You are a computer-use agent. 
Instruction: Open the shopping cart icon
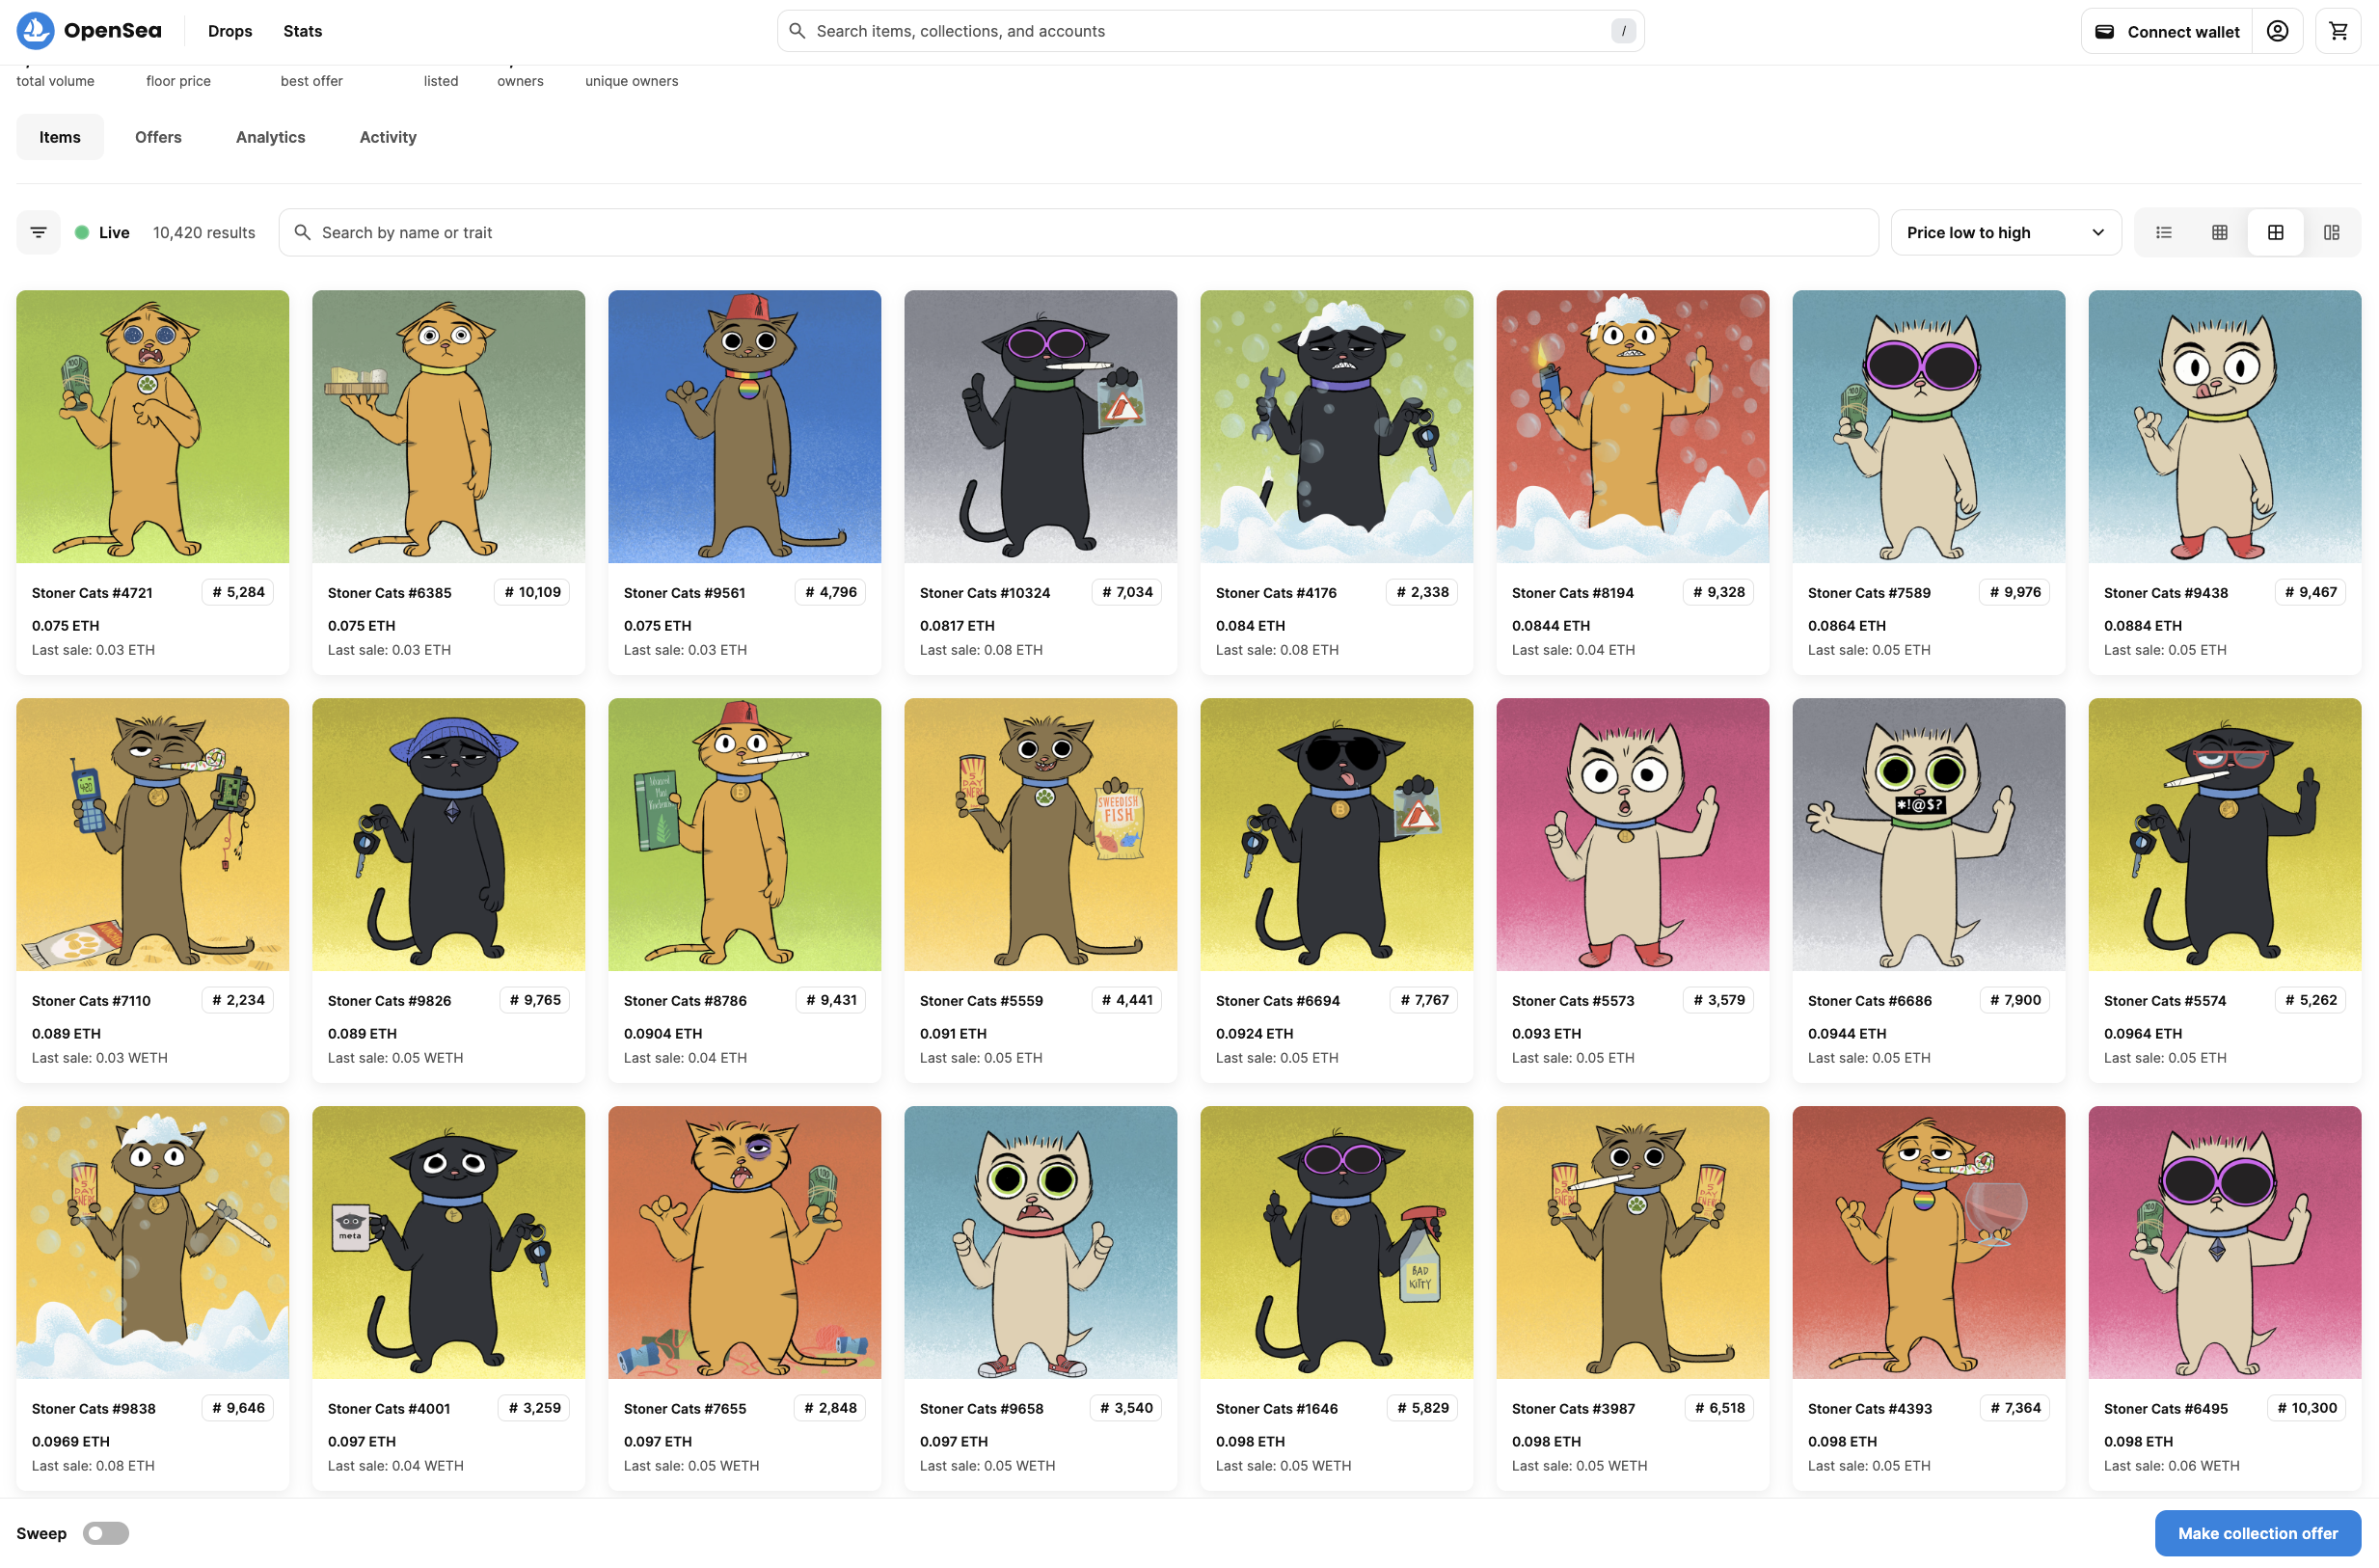point(2338,31)
